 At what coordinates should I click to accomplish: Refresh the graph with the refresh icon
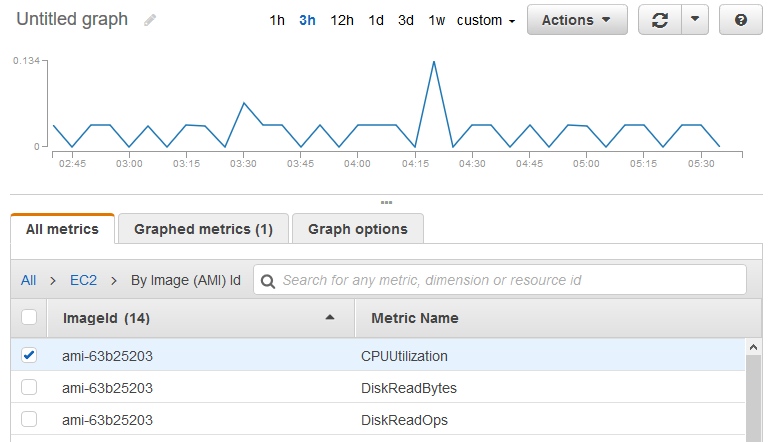[659, 20]
